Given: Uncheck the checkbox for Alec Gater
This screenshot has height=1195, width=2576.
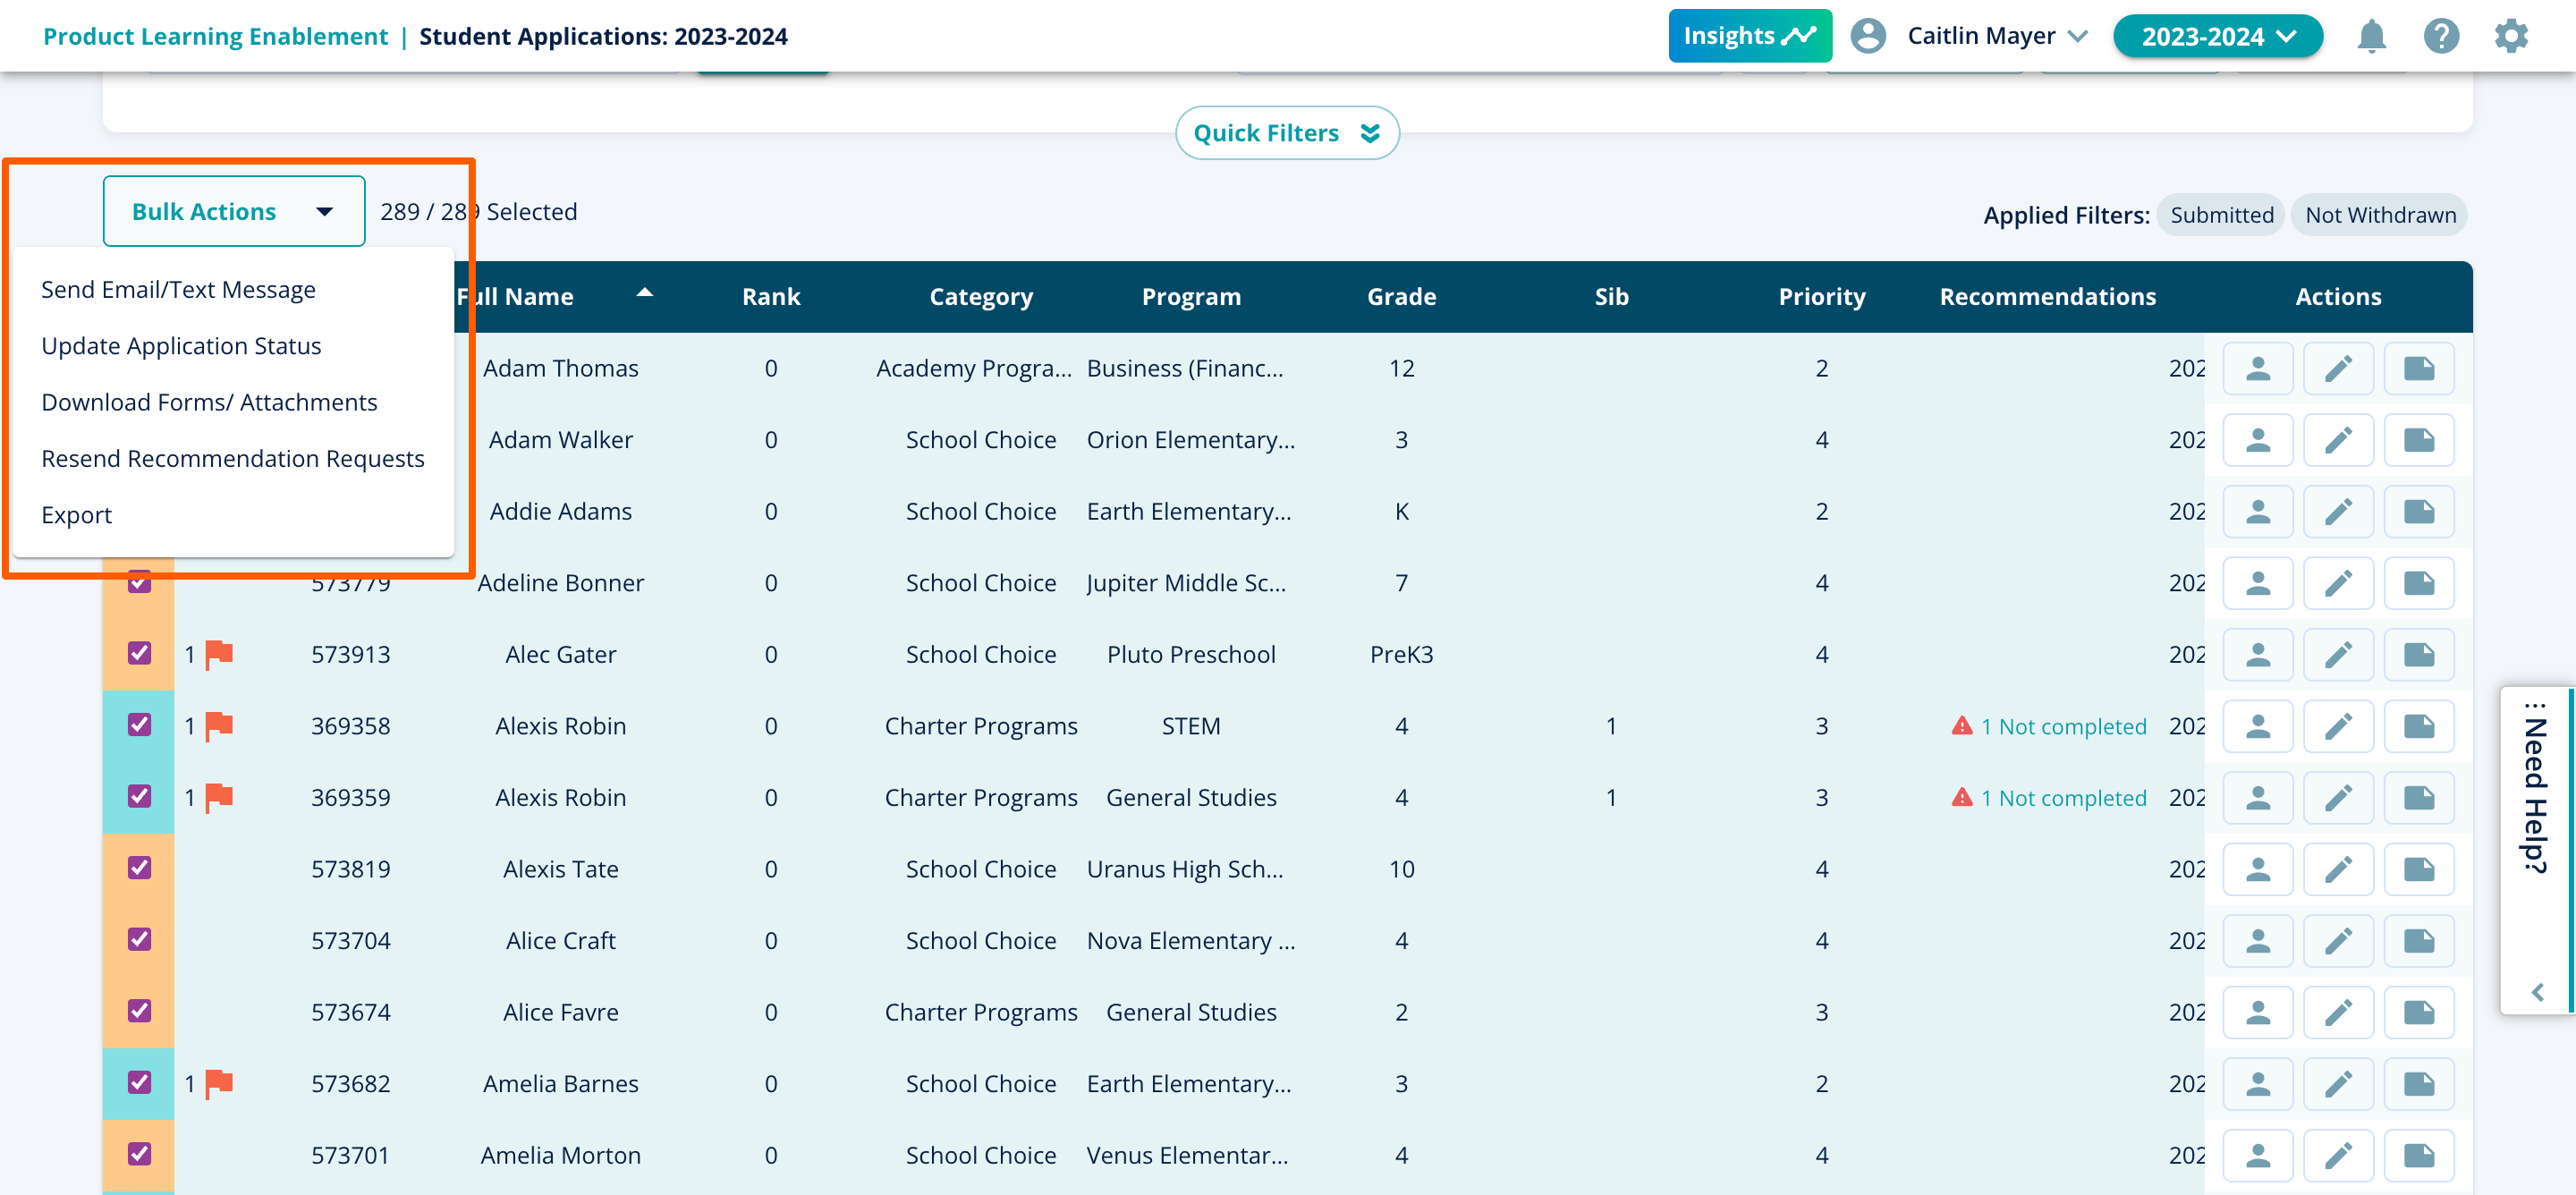Looking at the screenshot, I should (x=139, y=653).
